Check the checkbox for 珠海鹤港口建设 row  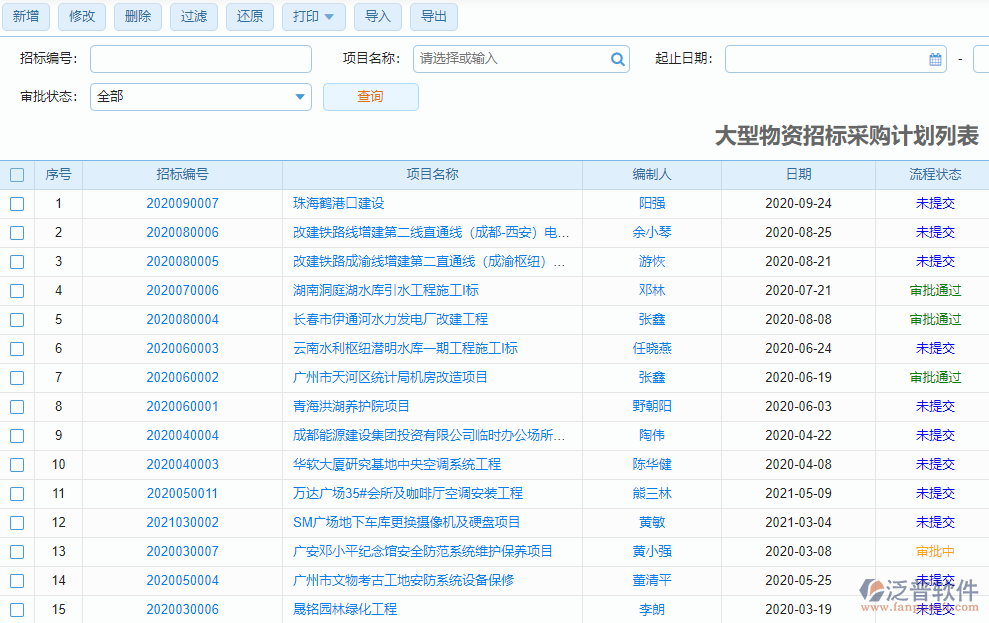[16, 203]
